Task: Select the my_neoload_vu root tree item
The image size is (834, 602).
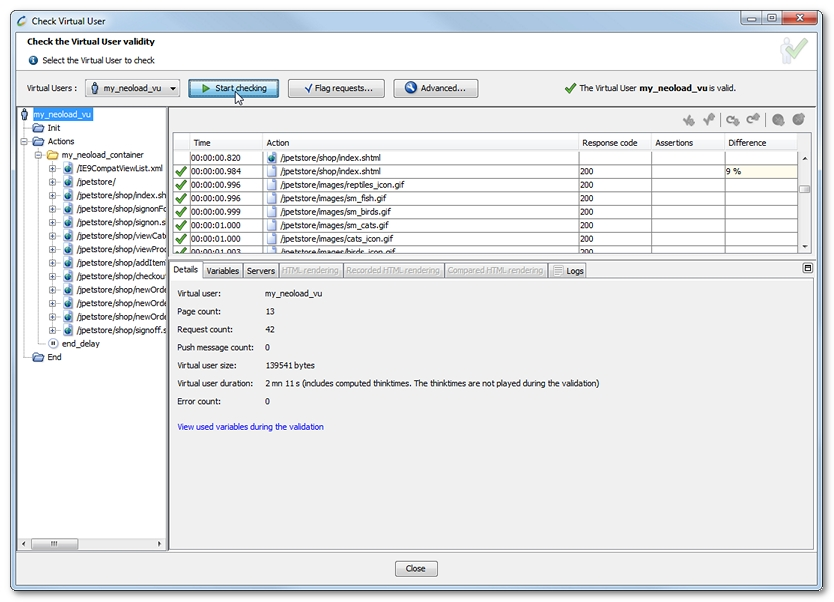Action: click(62, 114)
